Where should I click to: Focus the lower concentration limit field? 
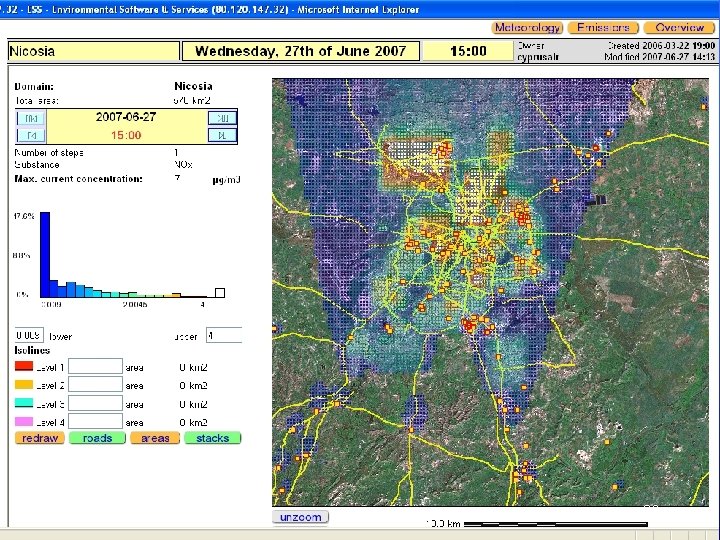click(x=29, y=335)
